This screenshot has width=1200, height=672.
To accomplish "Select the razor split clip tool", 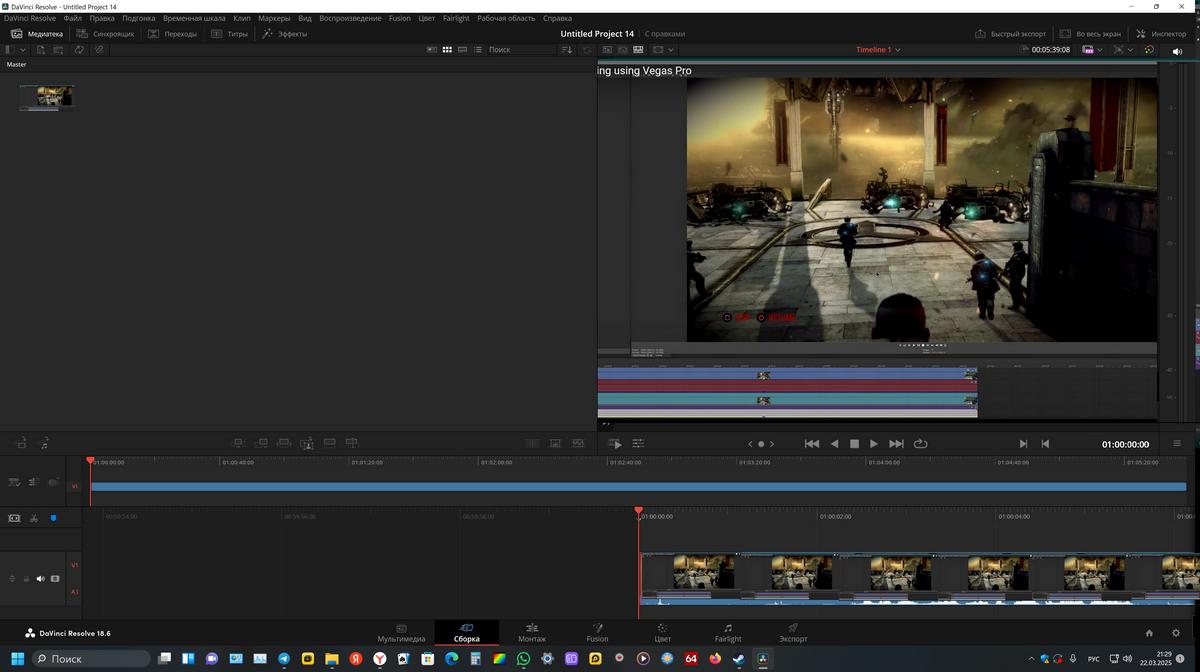I will tap(34, 519).
